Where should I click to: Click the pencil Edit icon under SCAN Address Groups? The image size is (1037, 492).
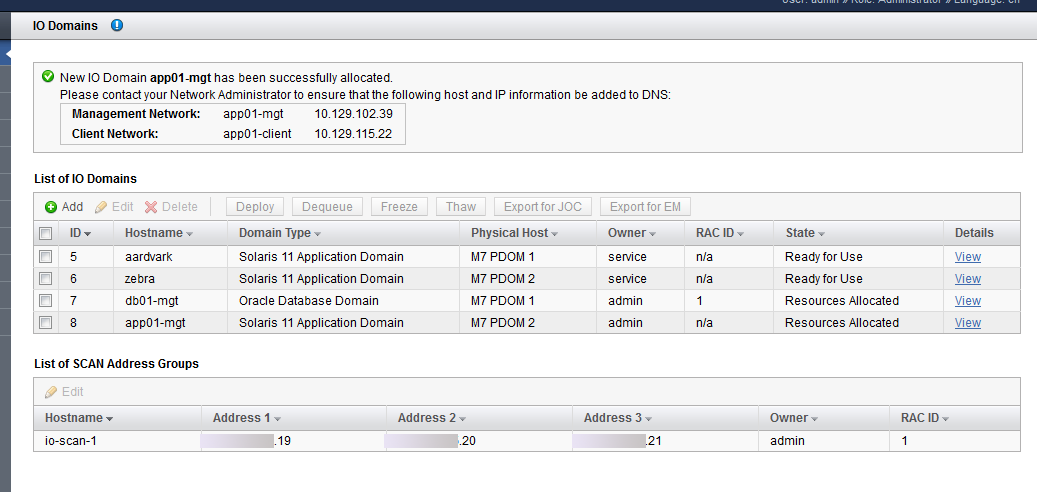51,392
